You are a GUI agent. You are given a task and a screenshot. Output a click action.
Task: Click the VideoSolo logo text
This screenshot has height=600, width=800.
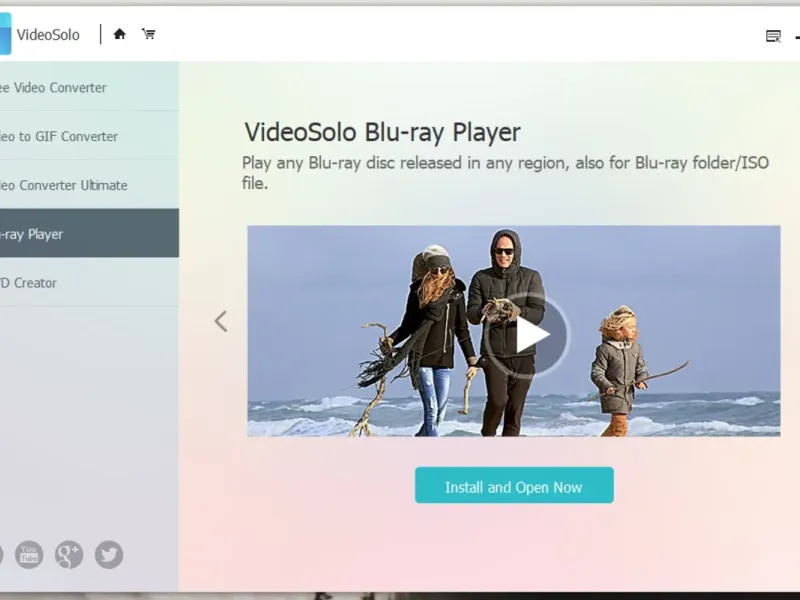(48, 35)
